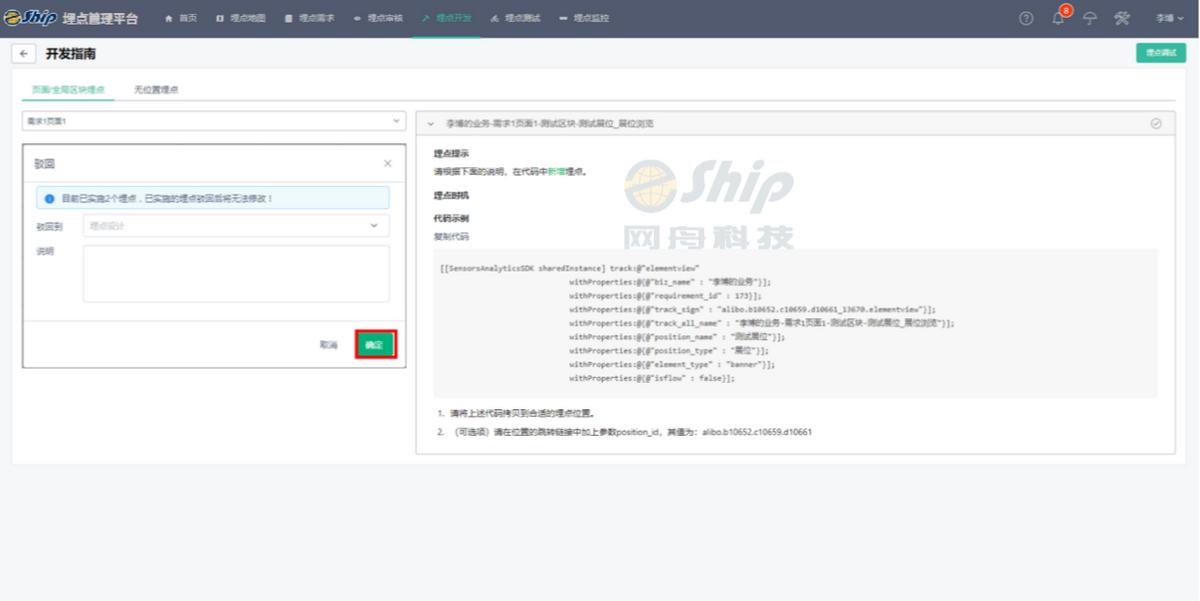
Task: Click the green 确定 confirm button
Action: (376, 344)
